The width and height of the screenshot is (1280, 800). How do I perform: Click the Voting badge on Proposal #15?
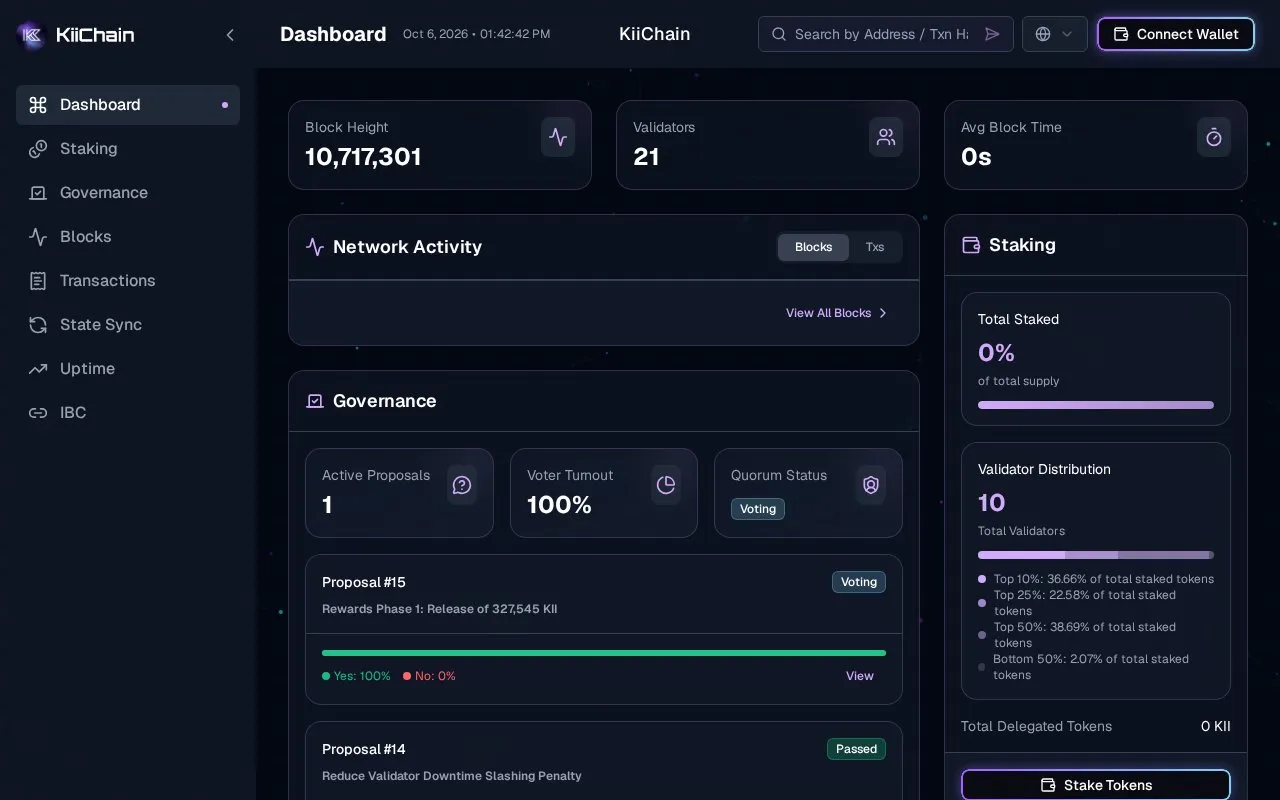tap(859, 582)
